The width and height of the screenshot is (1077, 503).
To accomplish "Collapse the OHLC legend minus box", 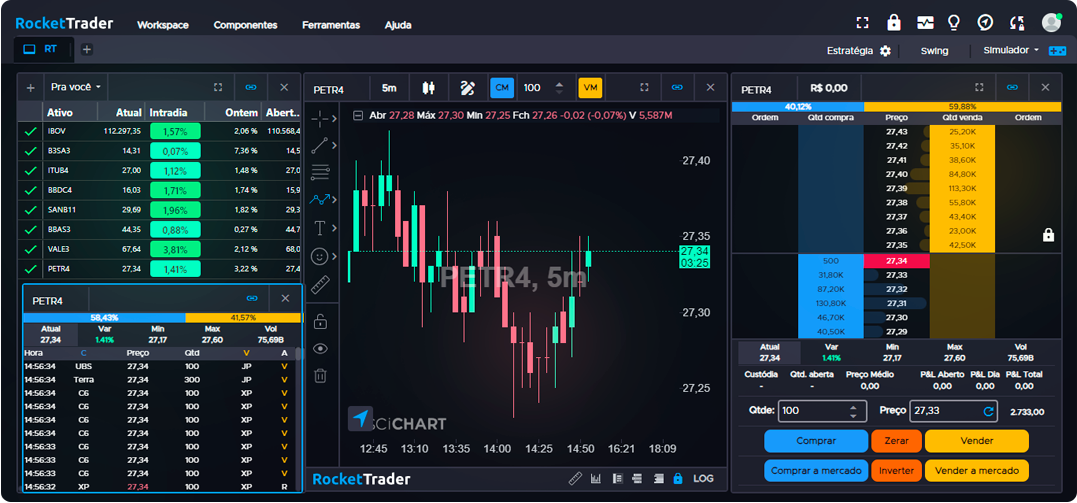I will click(x=358, y=115).
